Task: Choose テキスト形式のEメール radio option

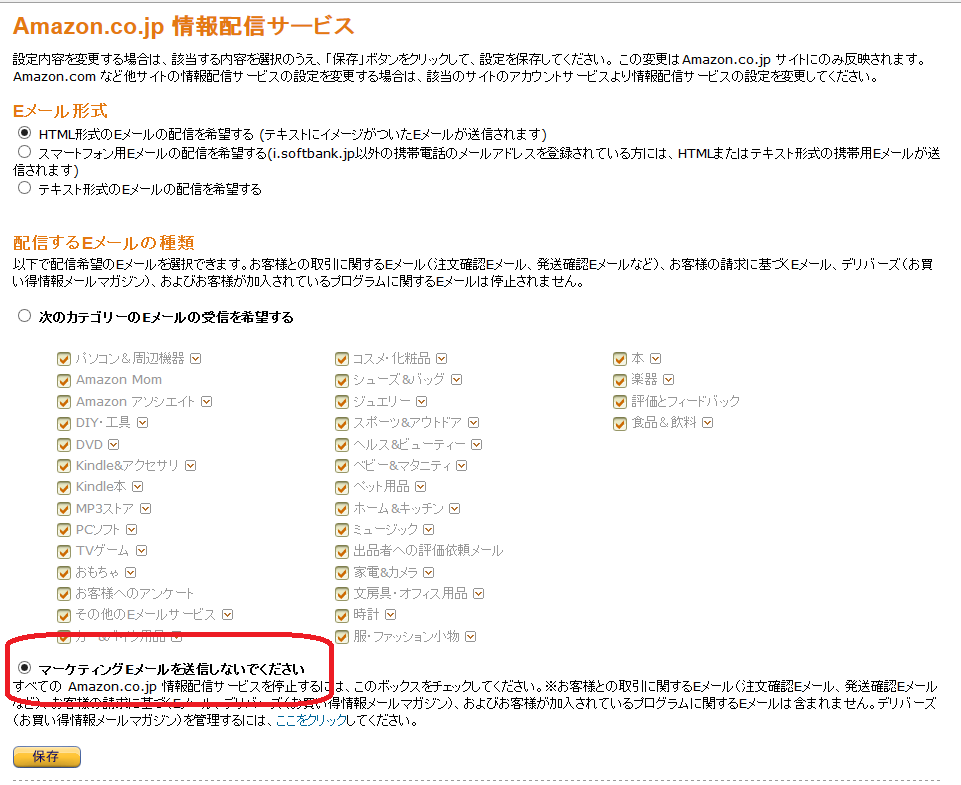Action: pos(25,188)
